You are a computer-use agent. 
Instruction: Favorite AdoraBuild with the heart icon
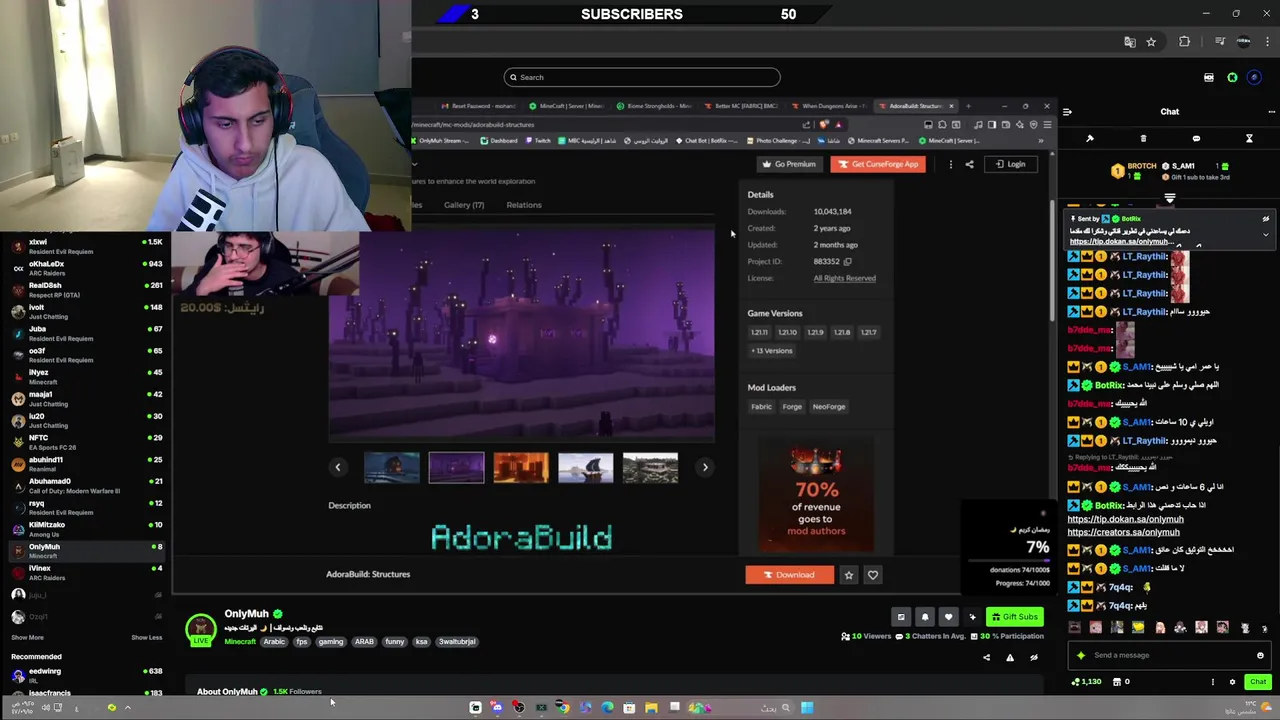click(x=872, y=575)
